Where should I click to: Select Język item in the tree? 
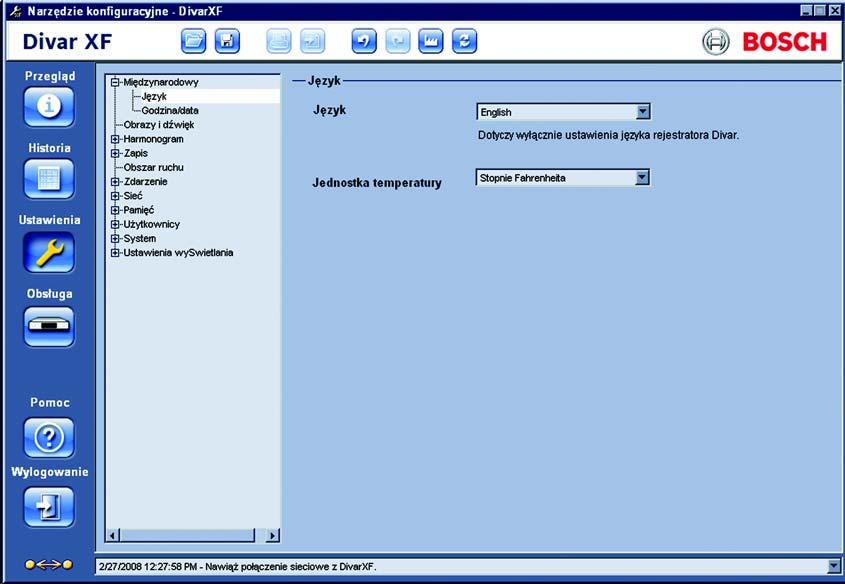[154, 96]
